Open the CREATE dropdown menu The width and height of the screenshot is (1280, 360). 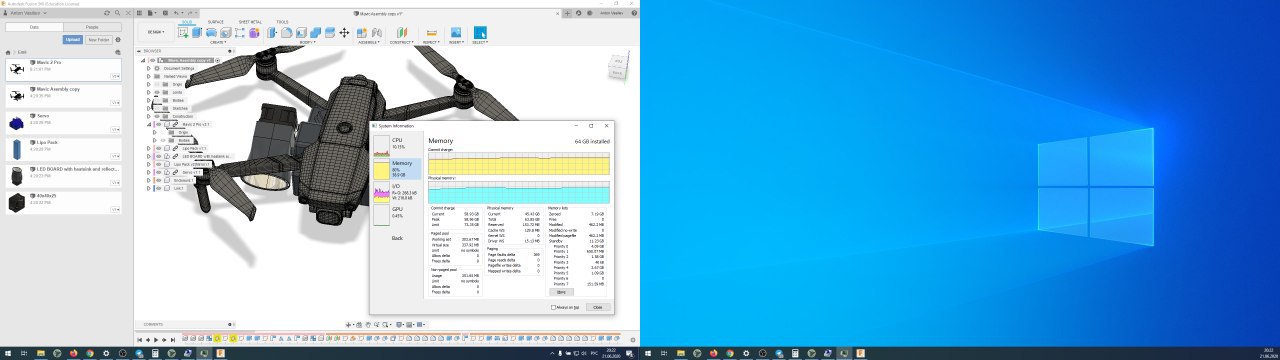click(218, 42)
